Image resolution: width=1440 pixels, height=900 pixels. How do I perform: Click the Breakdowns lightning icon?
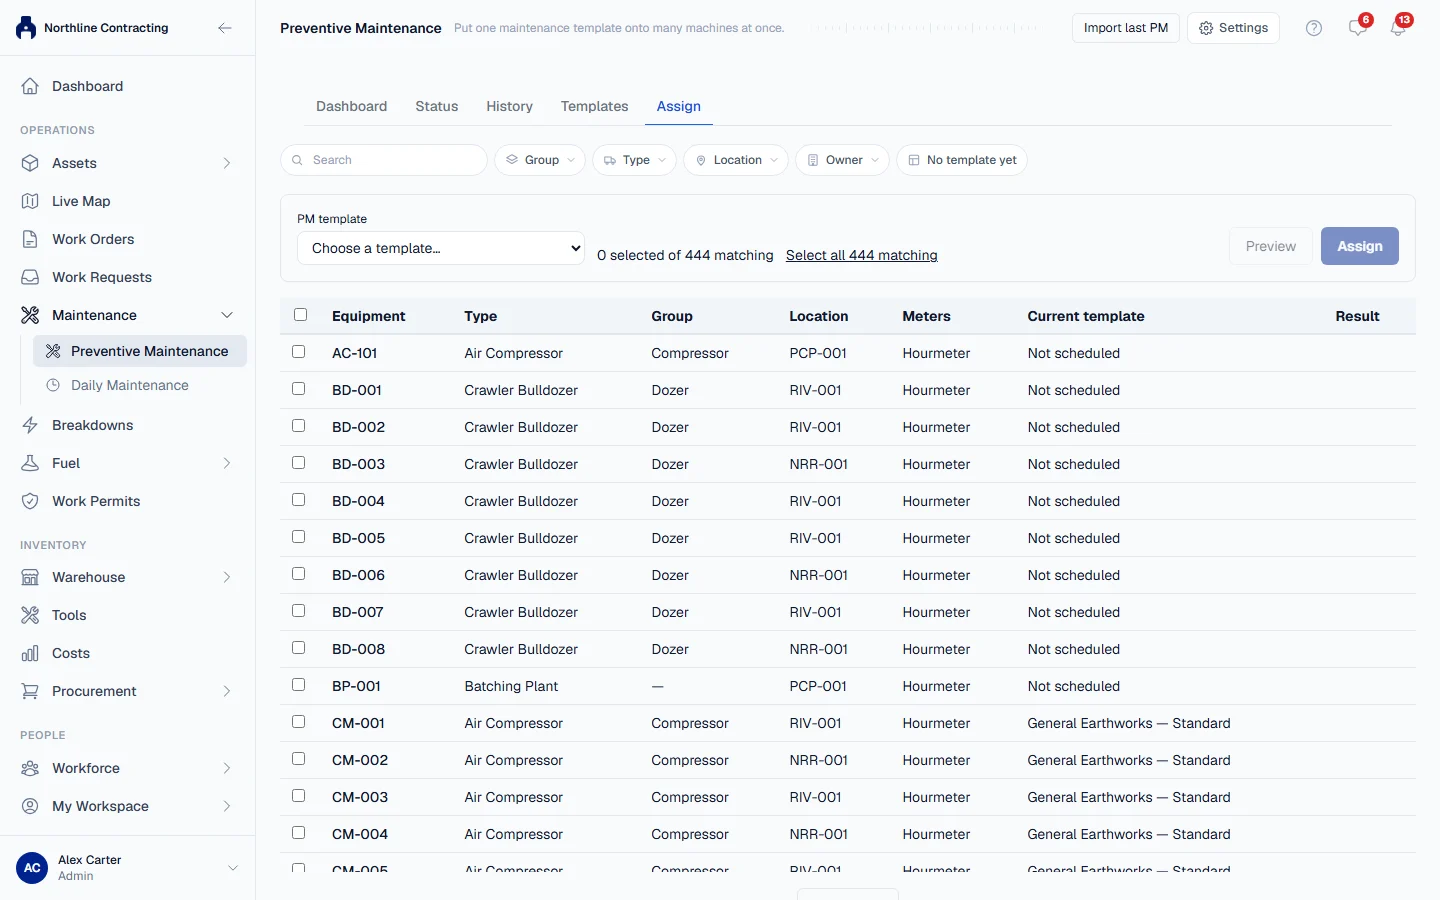pyautogui.click(x=30, y=425)
